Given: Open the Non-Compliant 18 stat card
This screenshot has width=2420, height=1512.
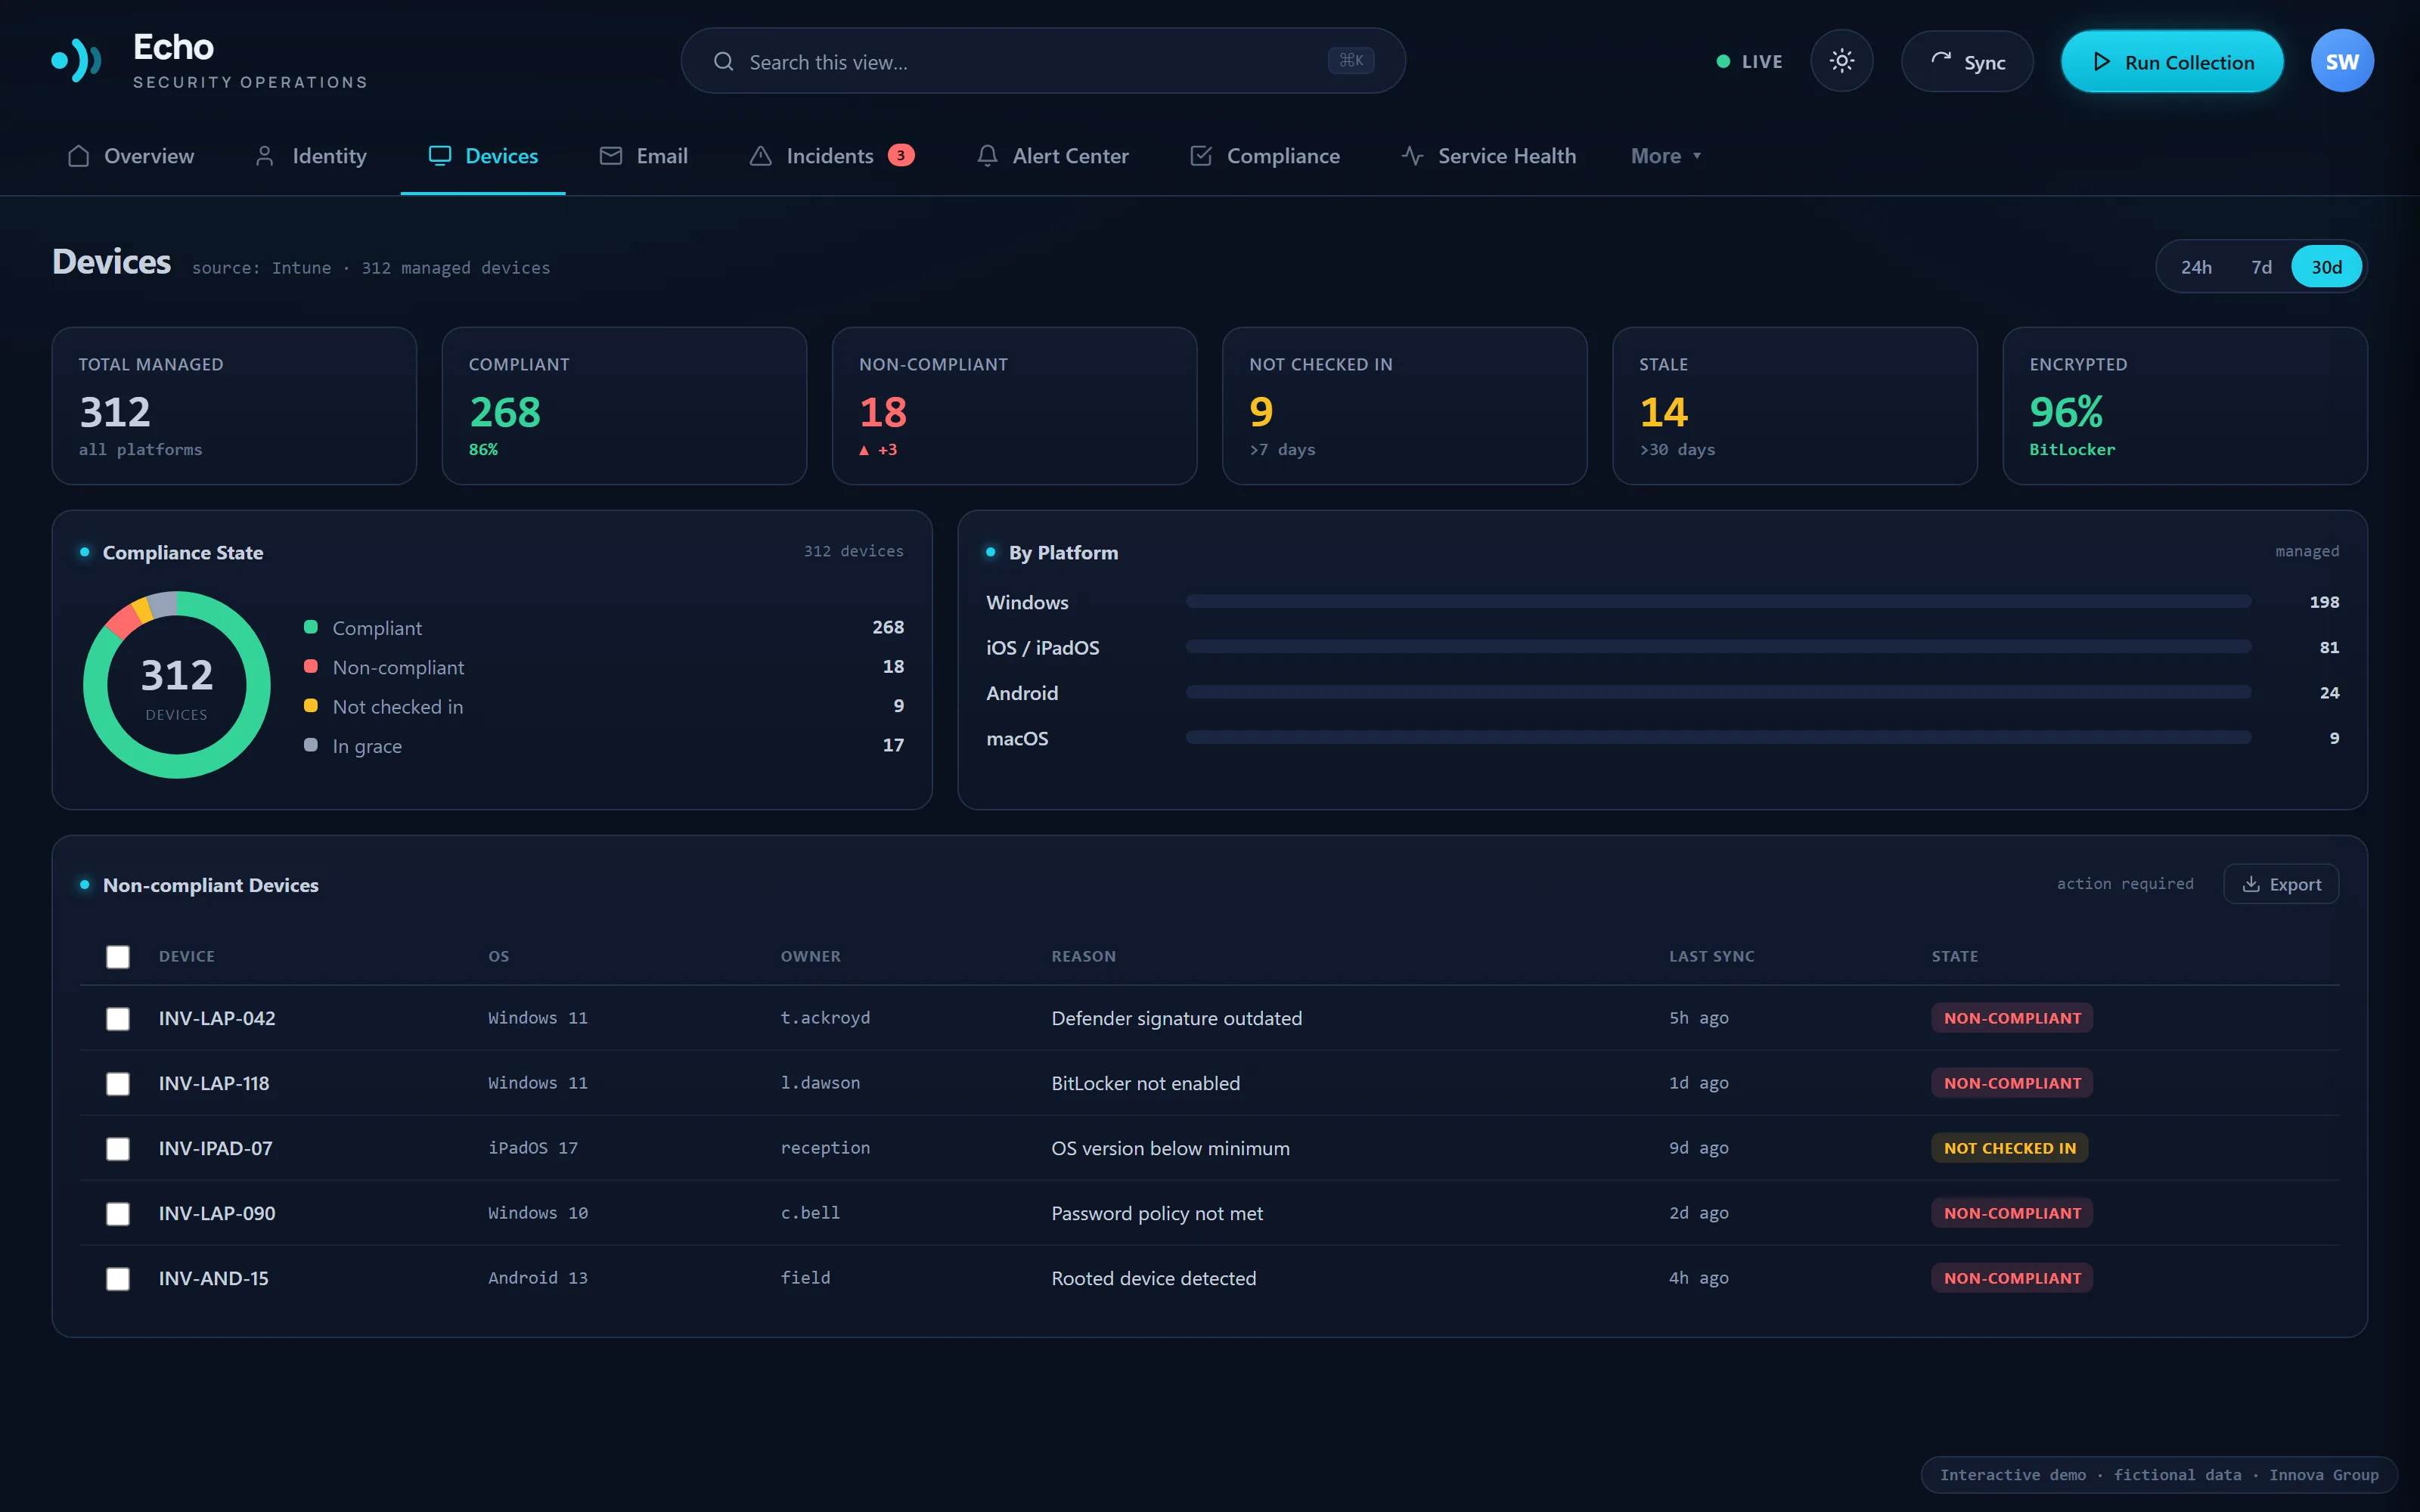Looking at the screenshot, I should (1014, 406).
